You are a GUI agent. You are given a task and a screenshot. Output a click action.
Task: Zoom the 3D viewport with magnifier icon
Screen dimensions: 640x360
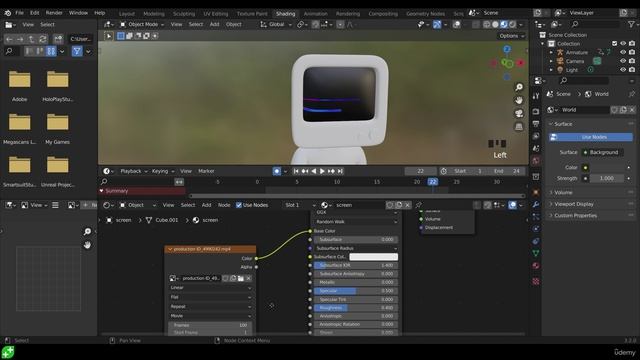[519, 87]
